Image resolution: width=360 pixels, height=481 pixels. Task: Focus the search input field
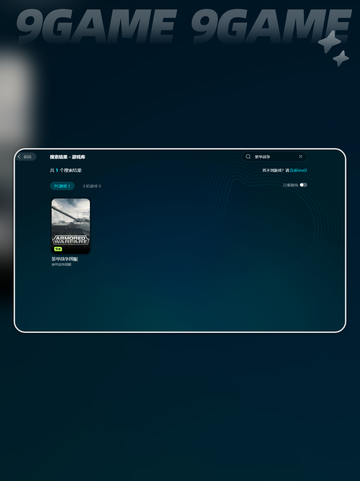point(274,156)
